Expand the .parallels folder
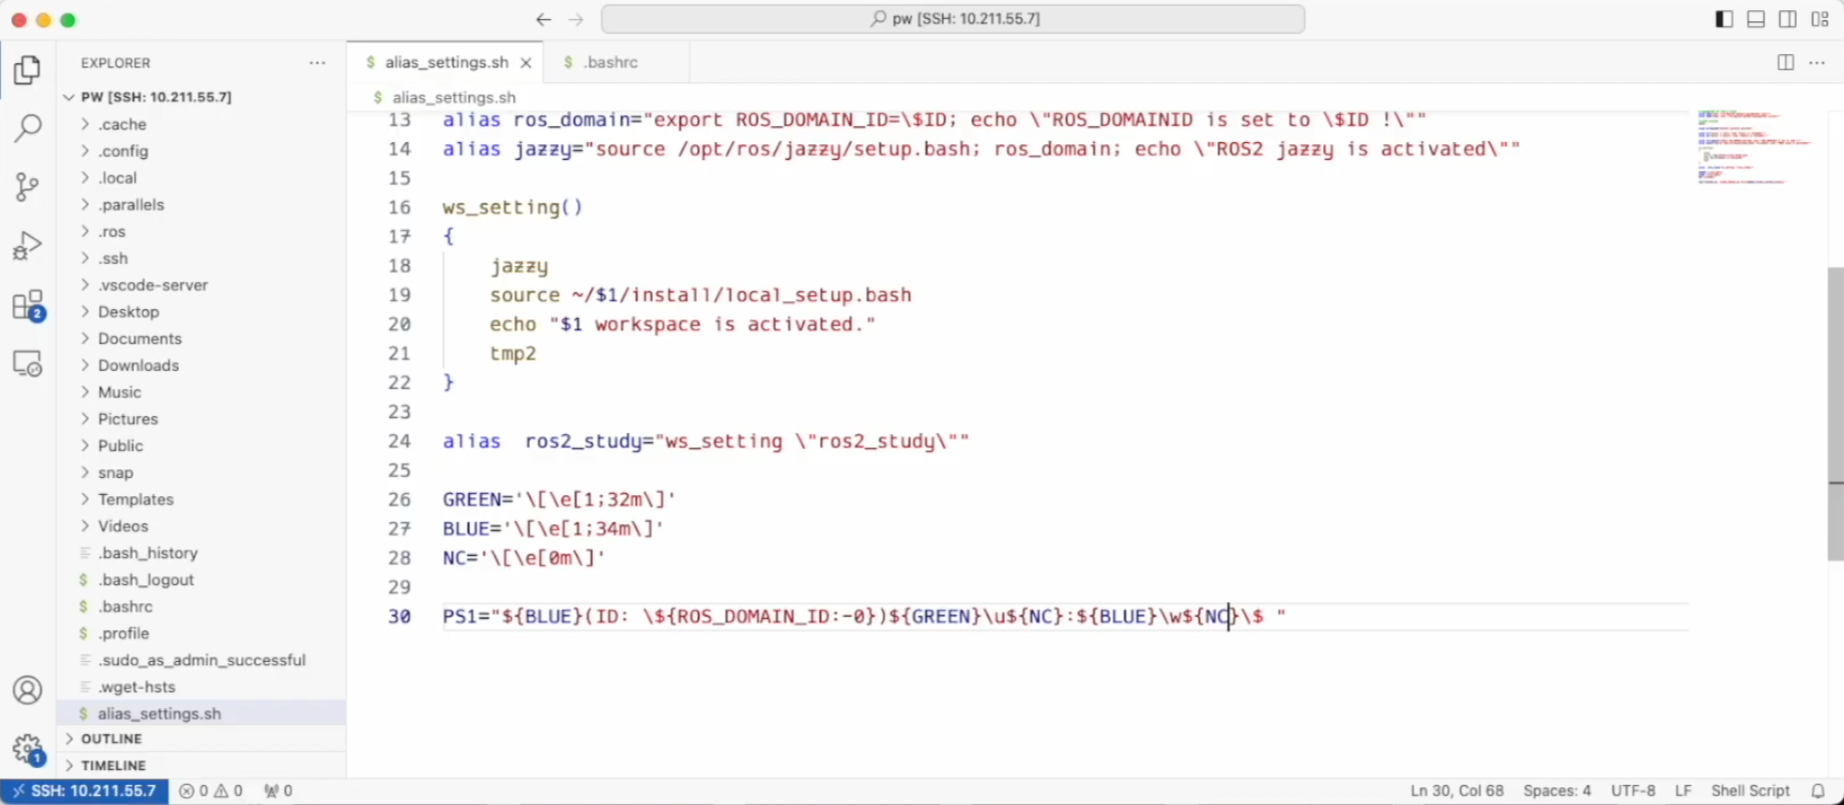 201,205
